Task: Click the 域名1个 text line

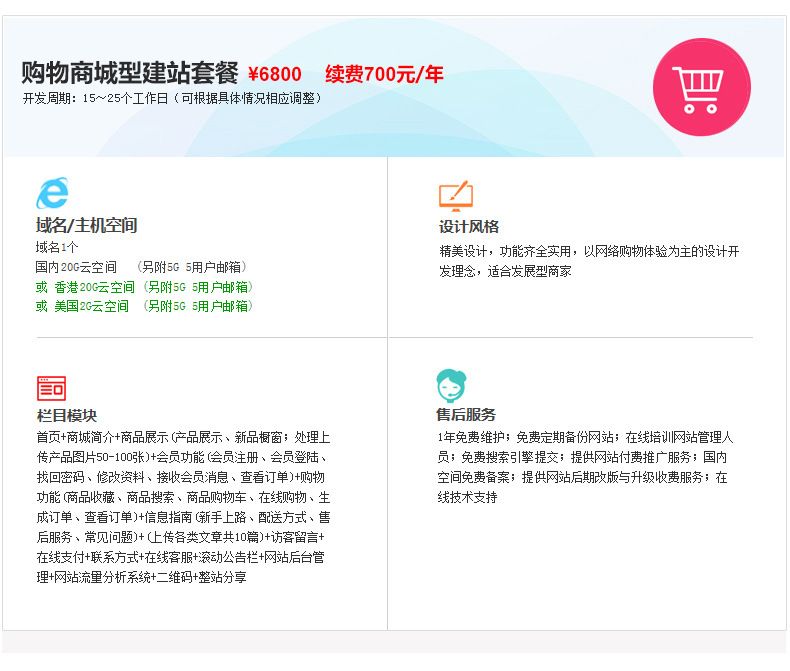Action: 57,247
